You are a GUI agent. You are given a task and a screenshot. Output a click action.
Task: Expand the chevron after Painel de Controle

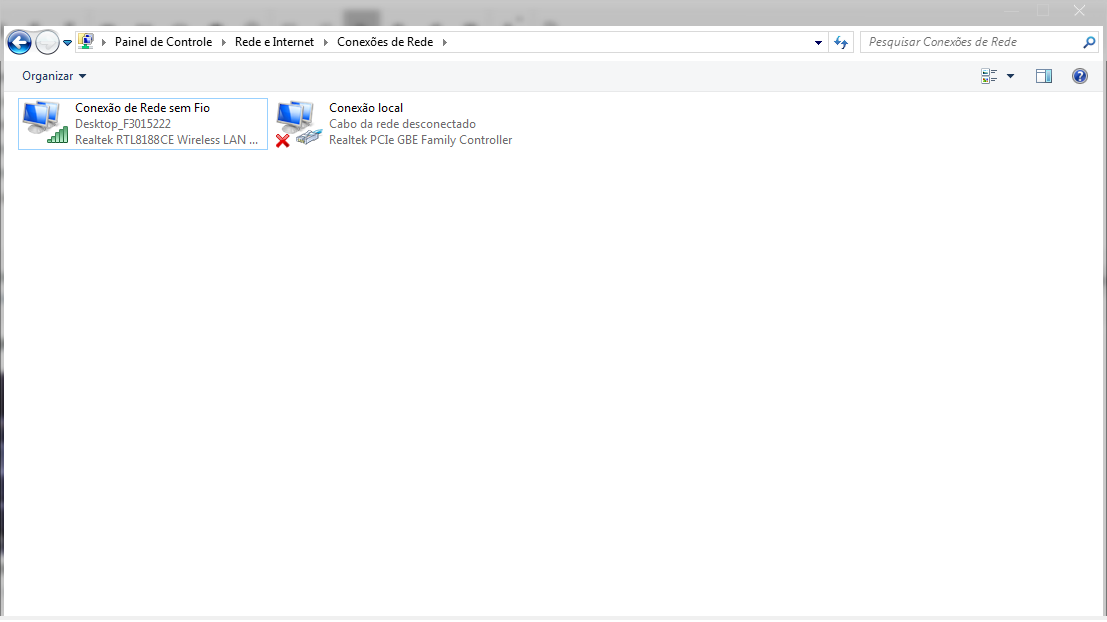[x=224, y=42]
